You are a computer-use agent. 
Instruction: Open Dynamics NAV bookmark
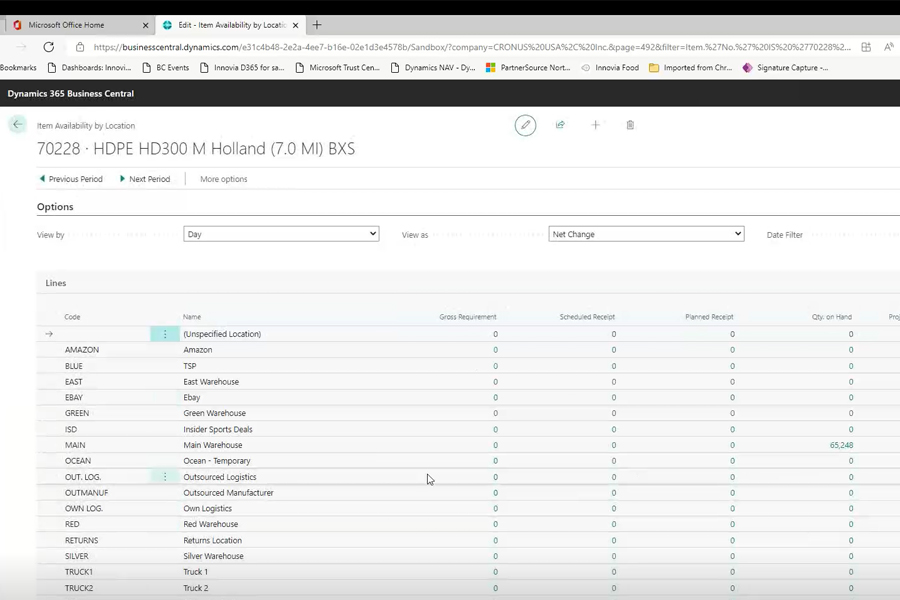point(433,68)
